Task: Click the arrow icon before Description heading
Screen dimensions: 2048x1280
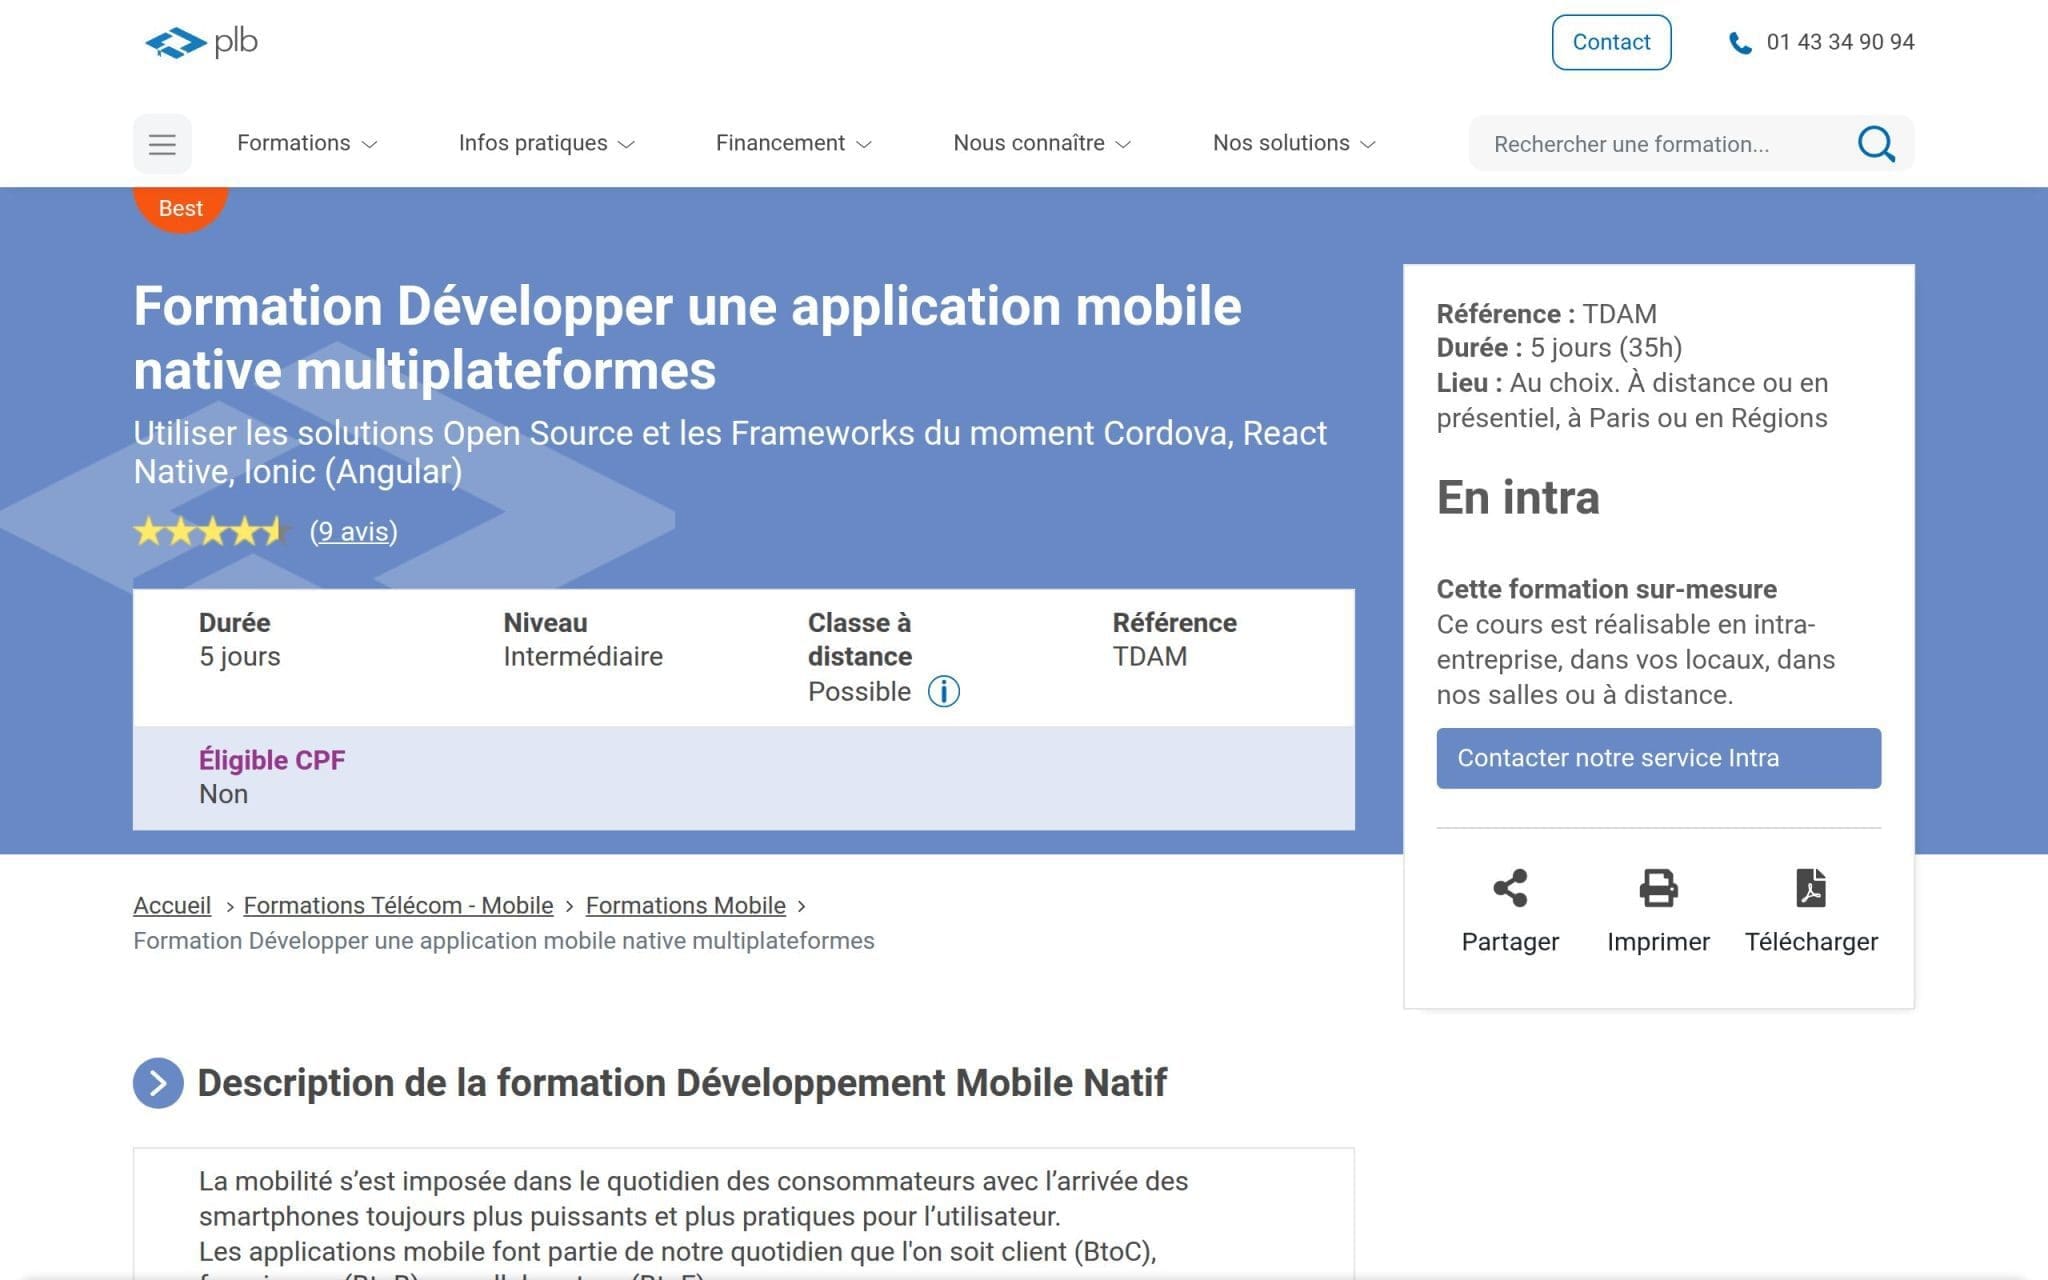Action: pyautogui.click(x=158, y=1083)
